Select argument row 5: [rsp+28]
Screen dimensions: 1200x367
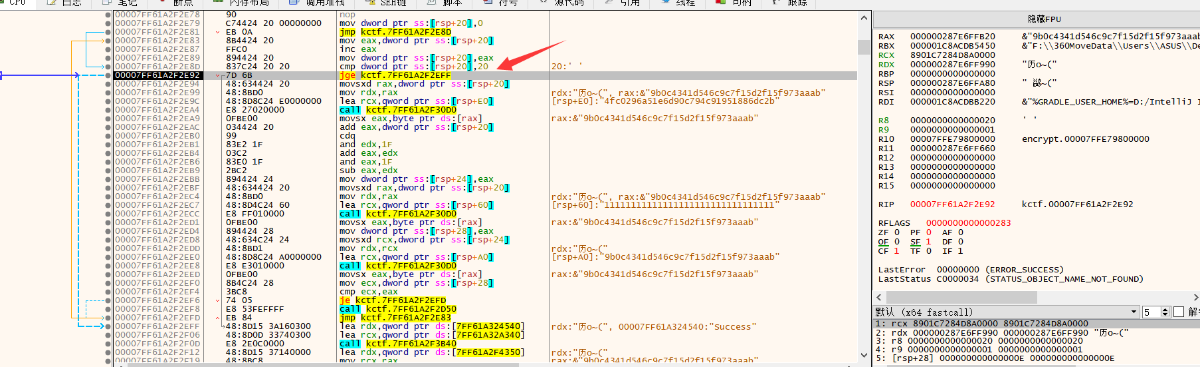tap(1037, 359)
